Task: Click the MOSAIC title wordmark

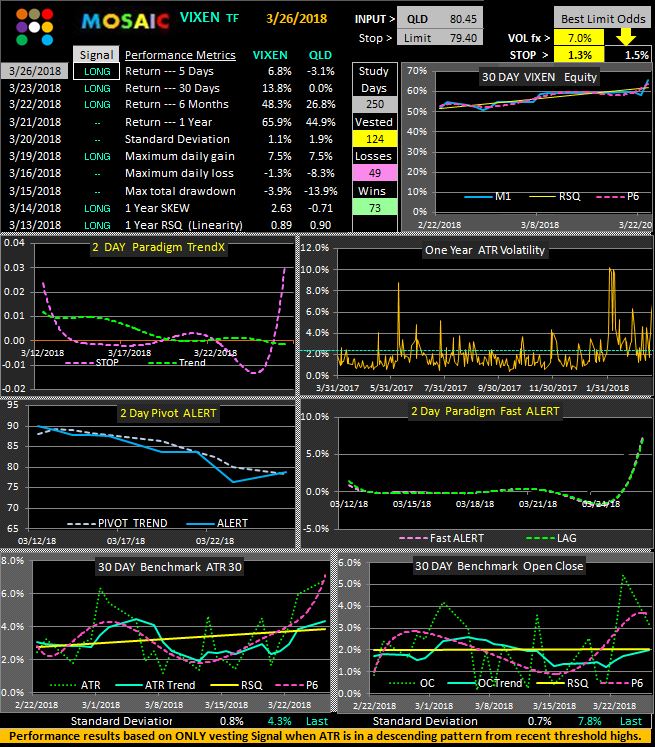Action: 126,21
